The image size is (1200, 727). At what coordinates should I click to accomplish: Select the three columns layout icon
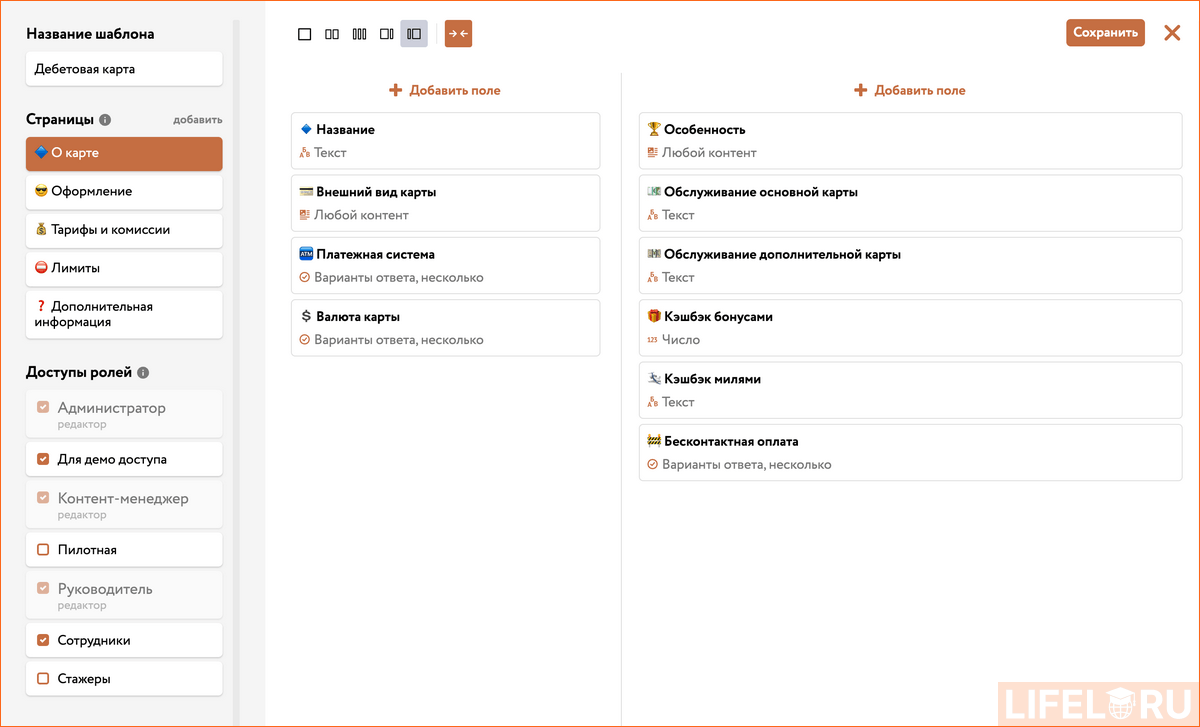pos(359,33)
